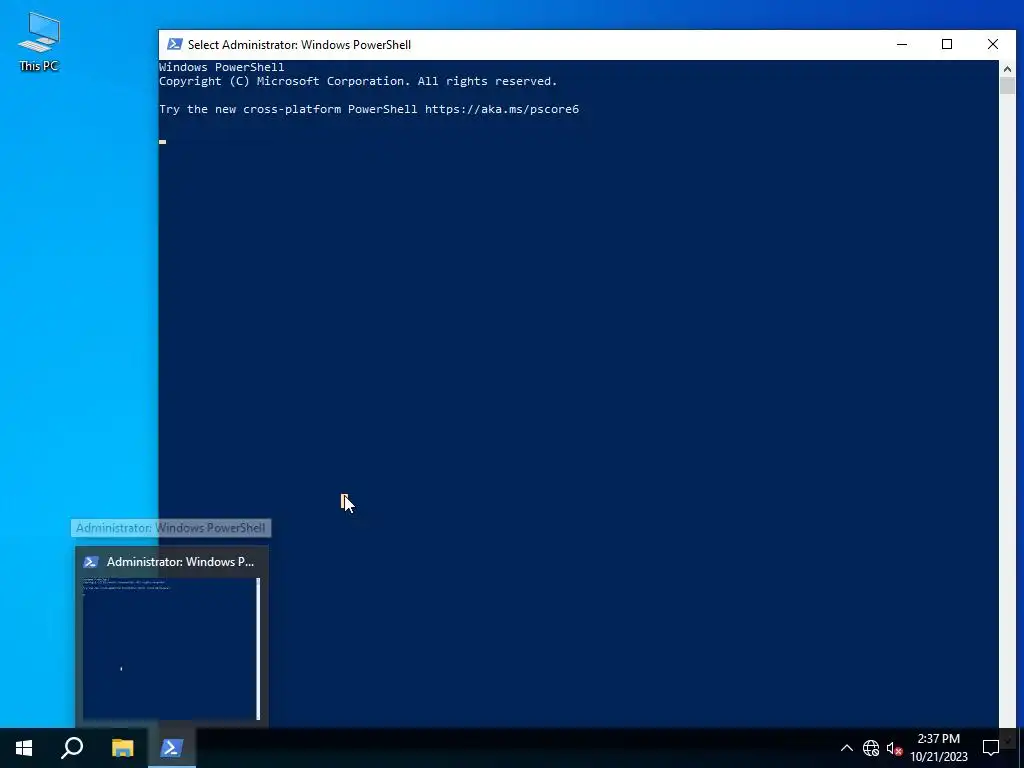The width and height of the screenshot is (1024, 768).
Task: Select the Administrator PowerShell preview thumbnail
Action: (171, 648)
